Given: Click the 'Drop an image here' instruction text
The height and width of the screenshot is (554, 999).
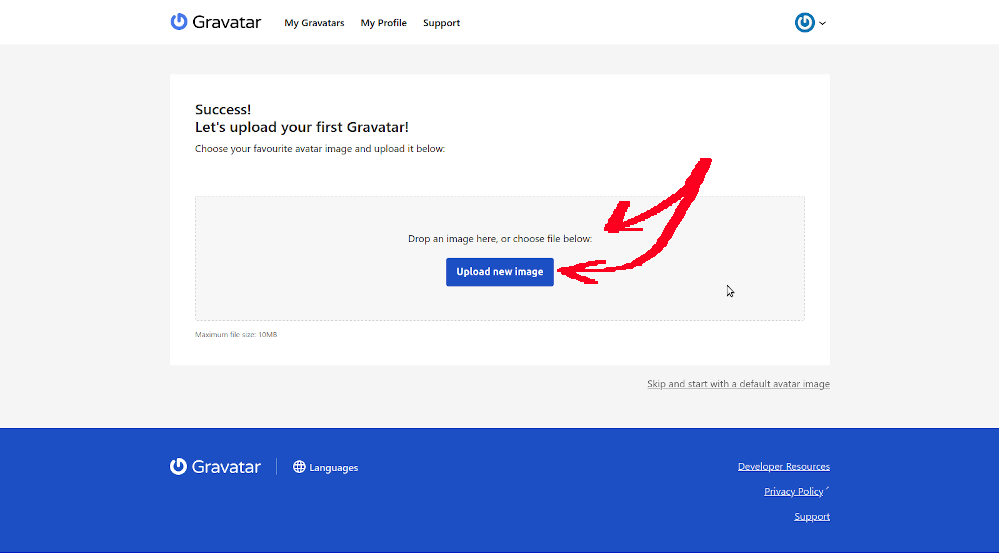Looking at the screenshot, I should point(500,239).
